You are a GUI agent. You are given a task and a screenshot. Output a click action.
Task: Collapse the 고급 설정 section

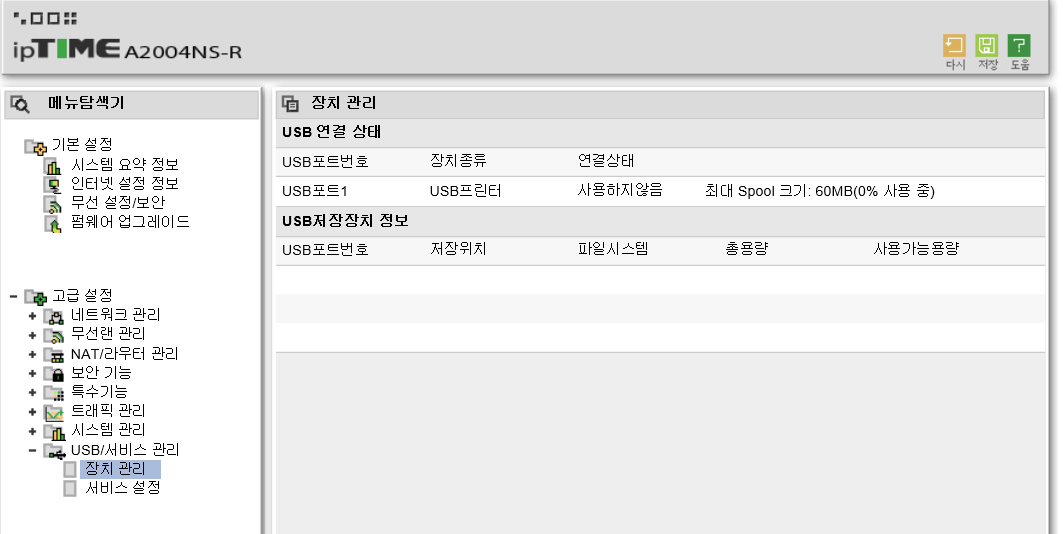click(x=13, y=296)
